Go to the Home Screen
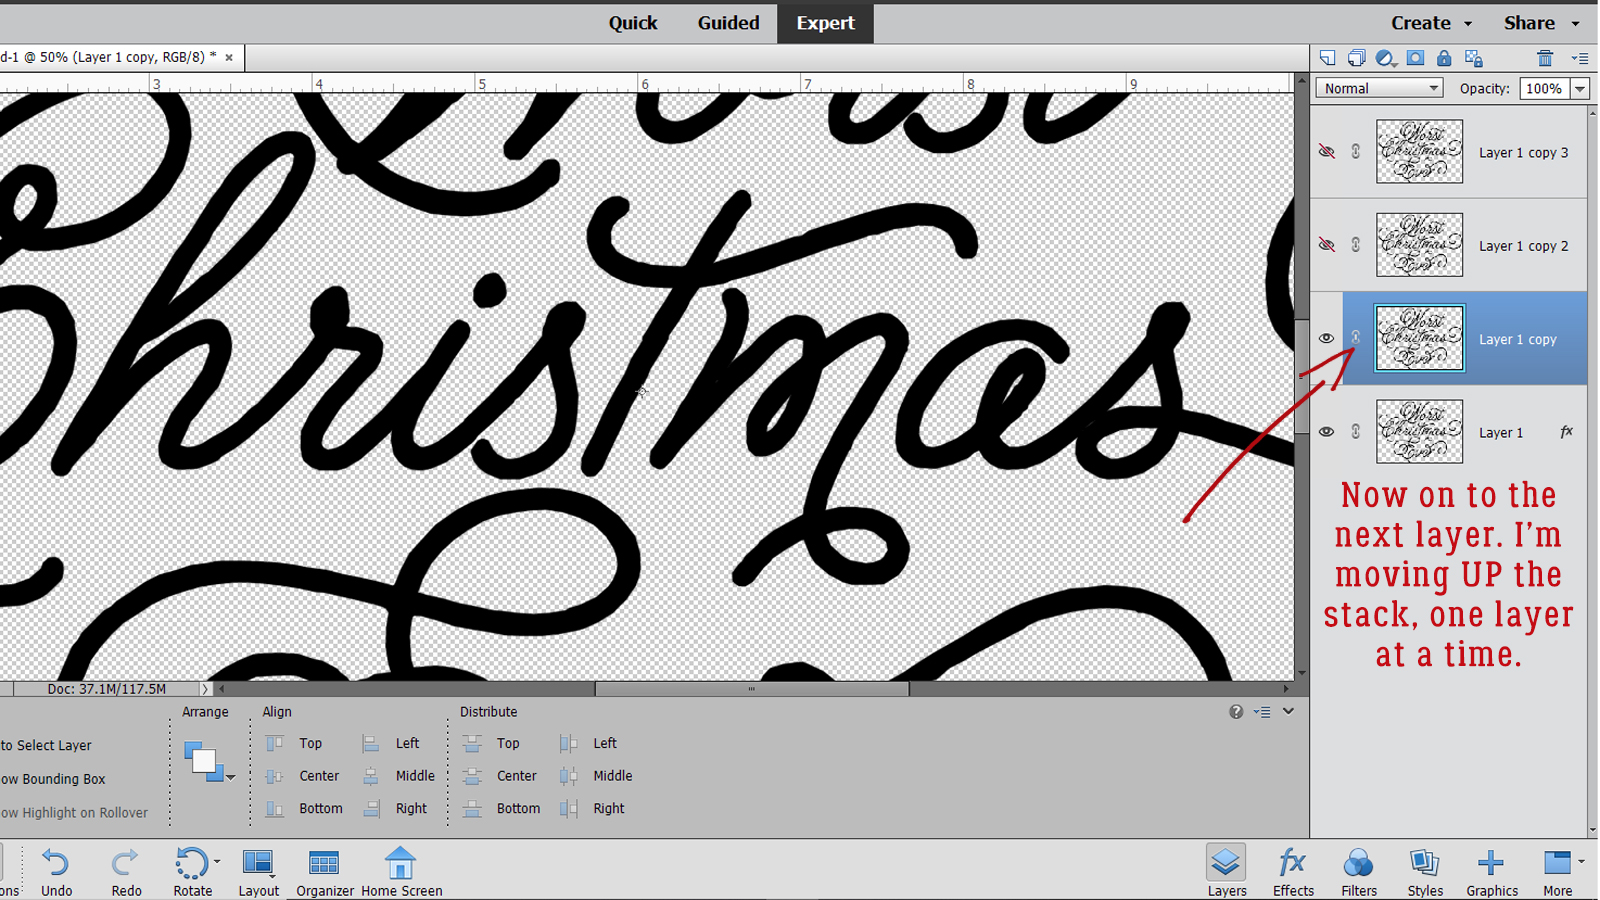The image size is (1600, 900). pos(402,872)
